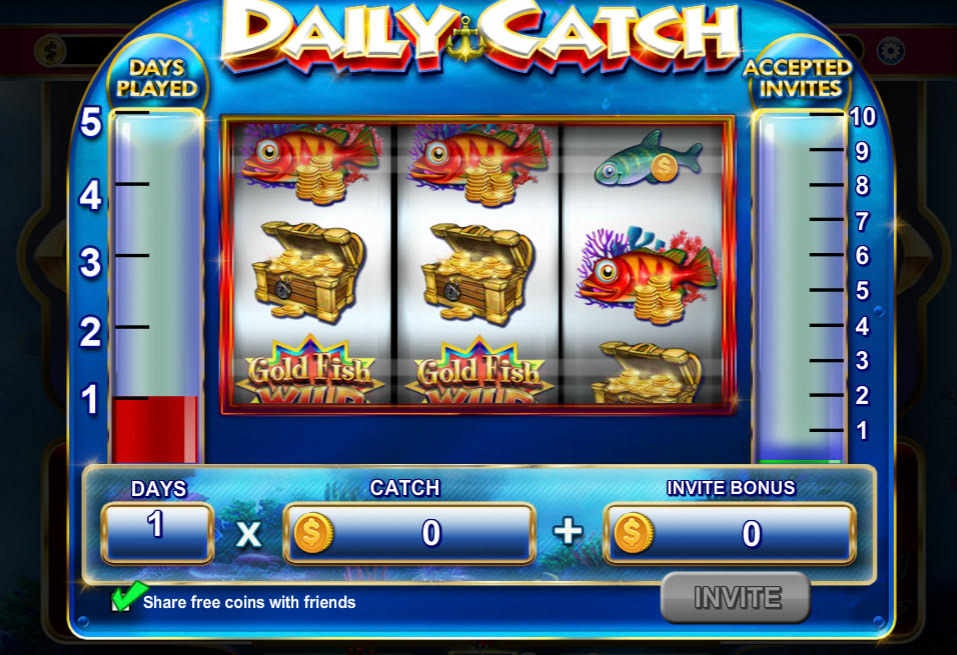Click the red fill of Days Played meter
957x655 pixels.
pos(156,430)
